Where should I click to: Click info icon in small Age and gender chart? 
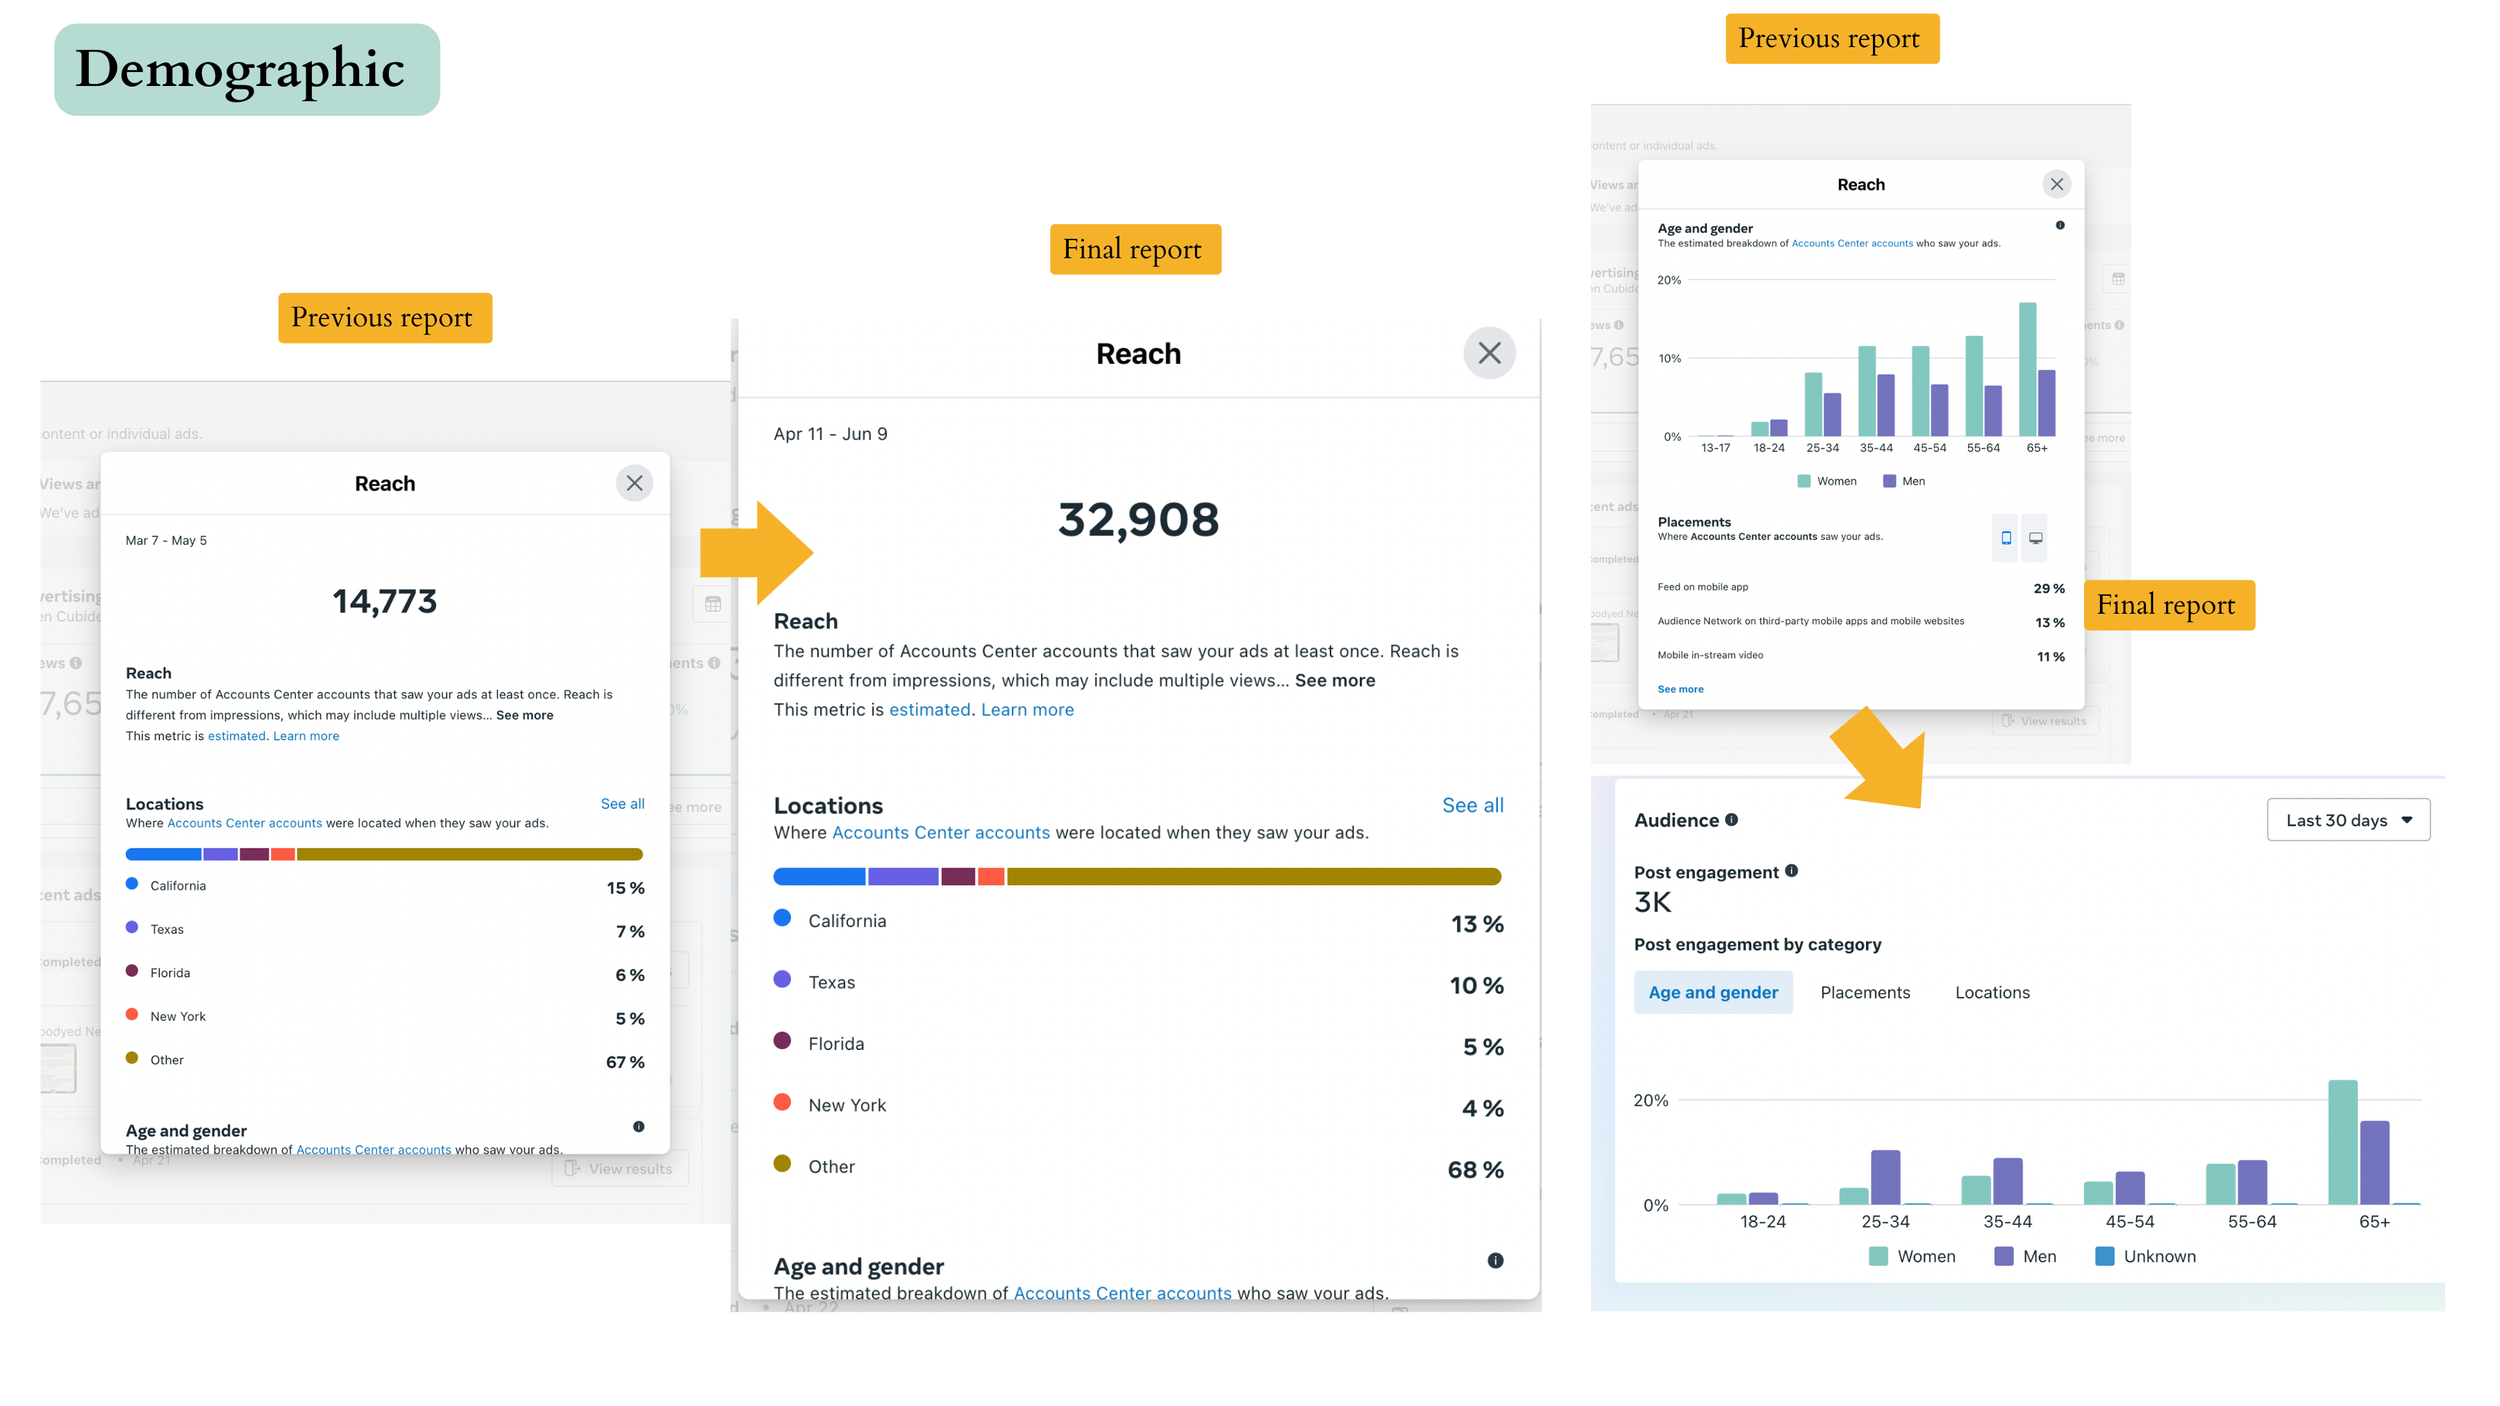pos(2059,225)
